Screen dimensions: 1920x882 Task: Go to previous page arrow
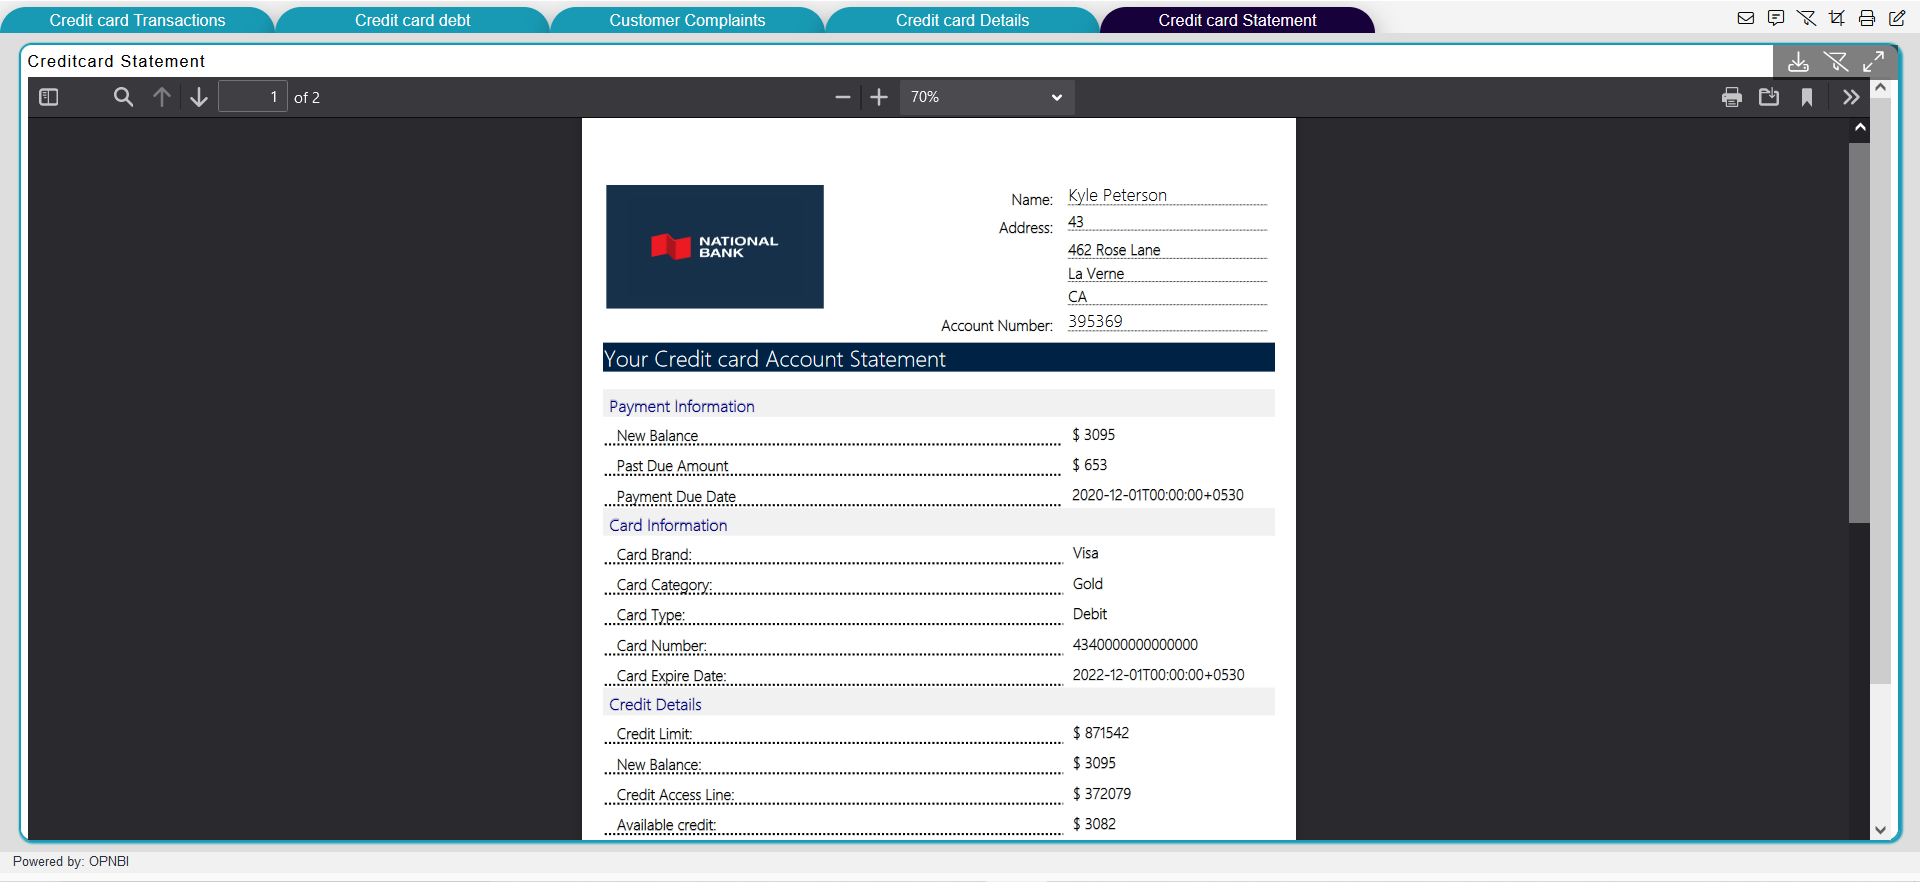[x=162, y=97]
